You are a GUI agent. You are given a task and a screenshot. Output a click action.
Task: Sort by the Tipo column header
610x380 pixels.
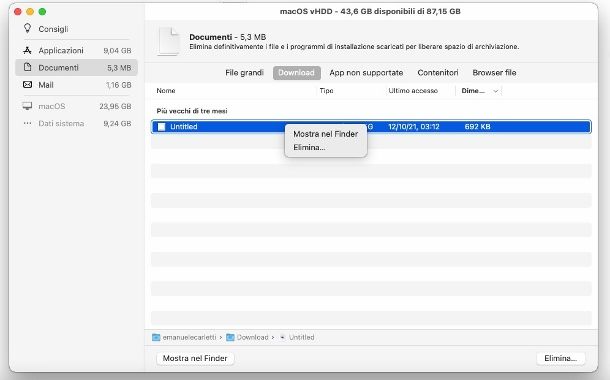326,91
